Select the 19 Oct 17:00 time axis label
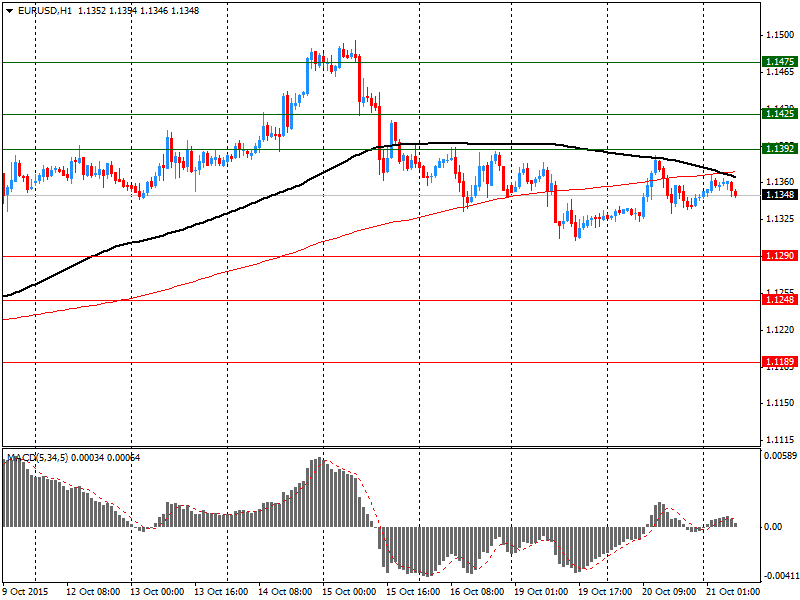This screenshot has height=600, width=800. click(605, 591)
